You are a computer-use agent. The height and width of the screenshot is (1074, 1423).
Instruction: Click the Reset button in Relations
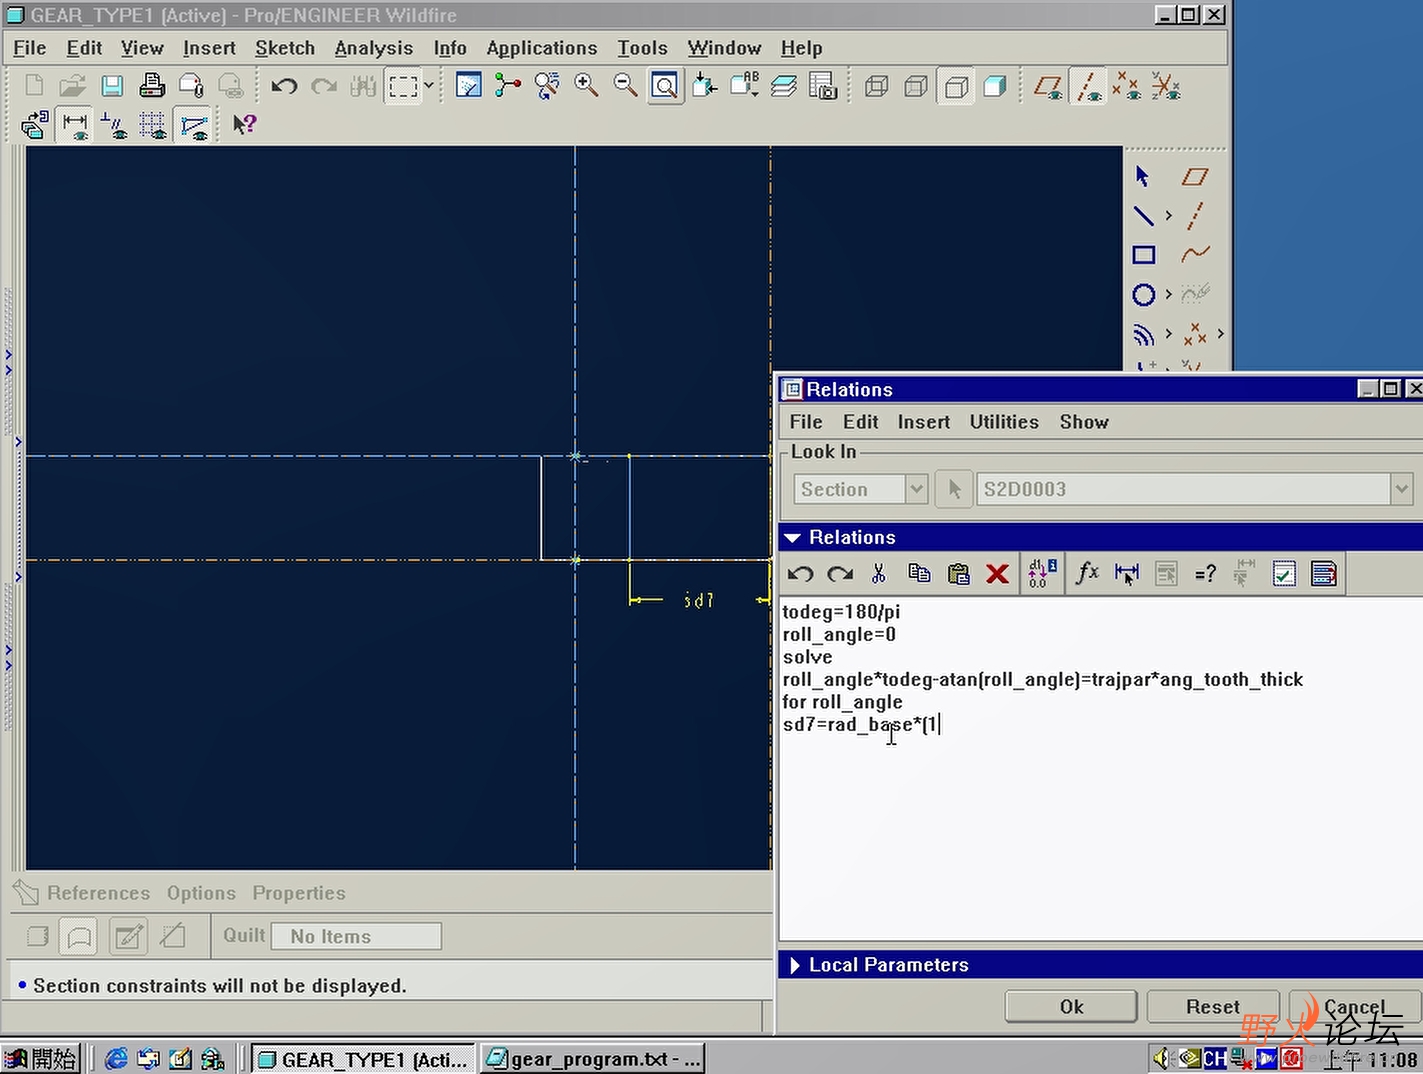[1212, 1007]
